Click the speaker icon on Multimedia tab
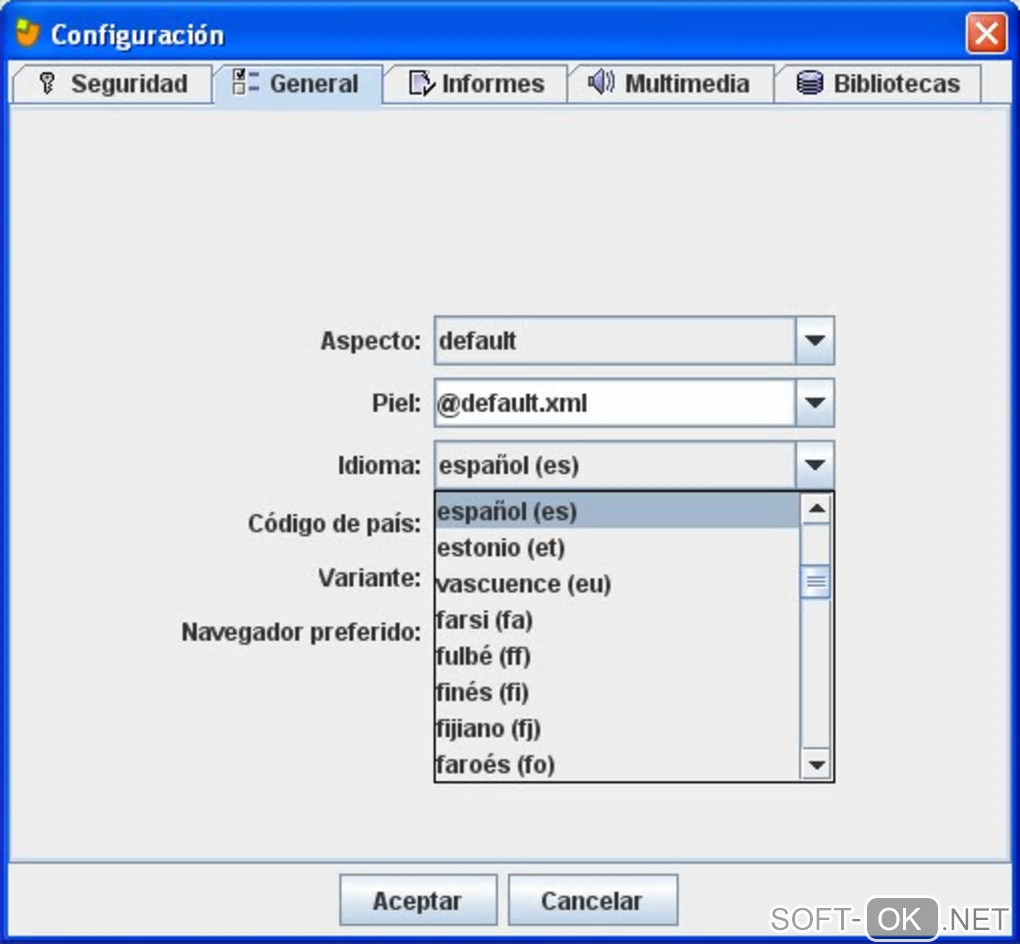The image size is (1020, 944). pos(600,82)
